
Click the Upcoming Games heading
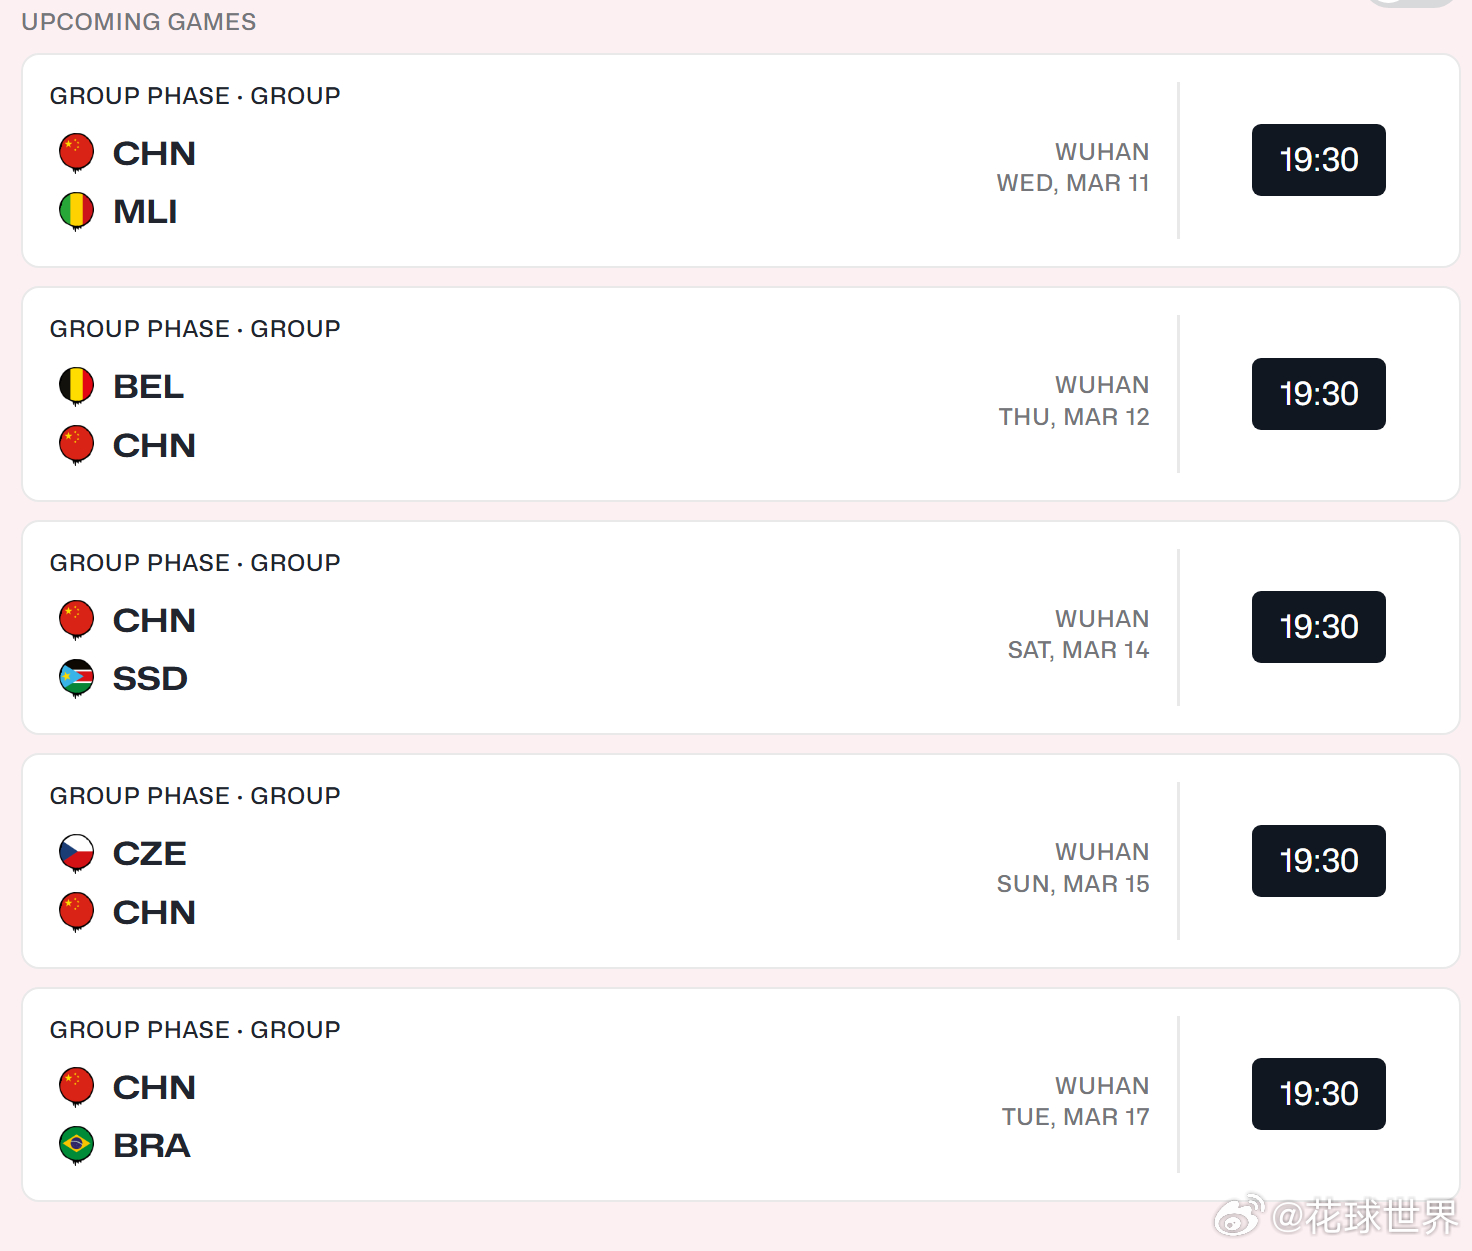click(x=139, y=22)
